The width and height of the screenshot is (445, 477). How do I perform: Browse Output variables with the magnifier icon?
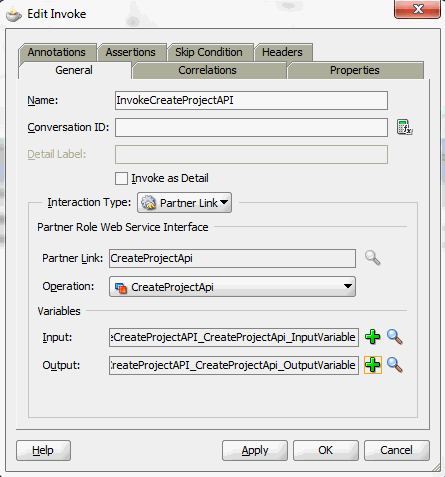pyautogui.click(x=395, y=365)
